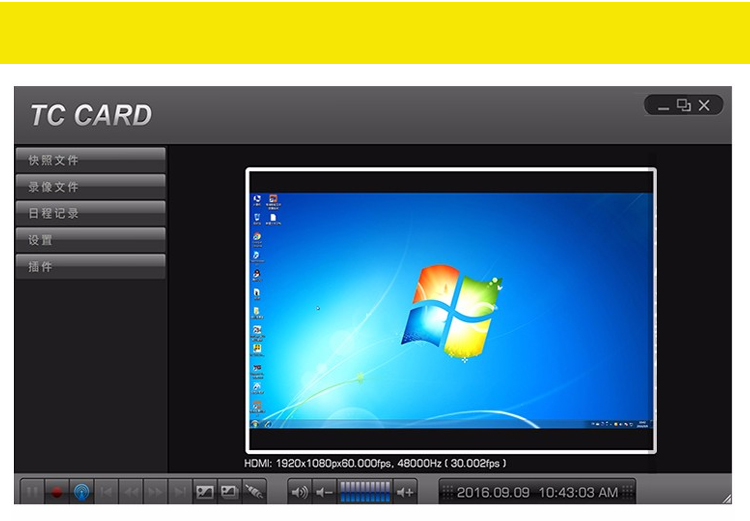Set the level on the blue volume meter

[365, 492]
